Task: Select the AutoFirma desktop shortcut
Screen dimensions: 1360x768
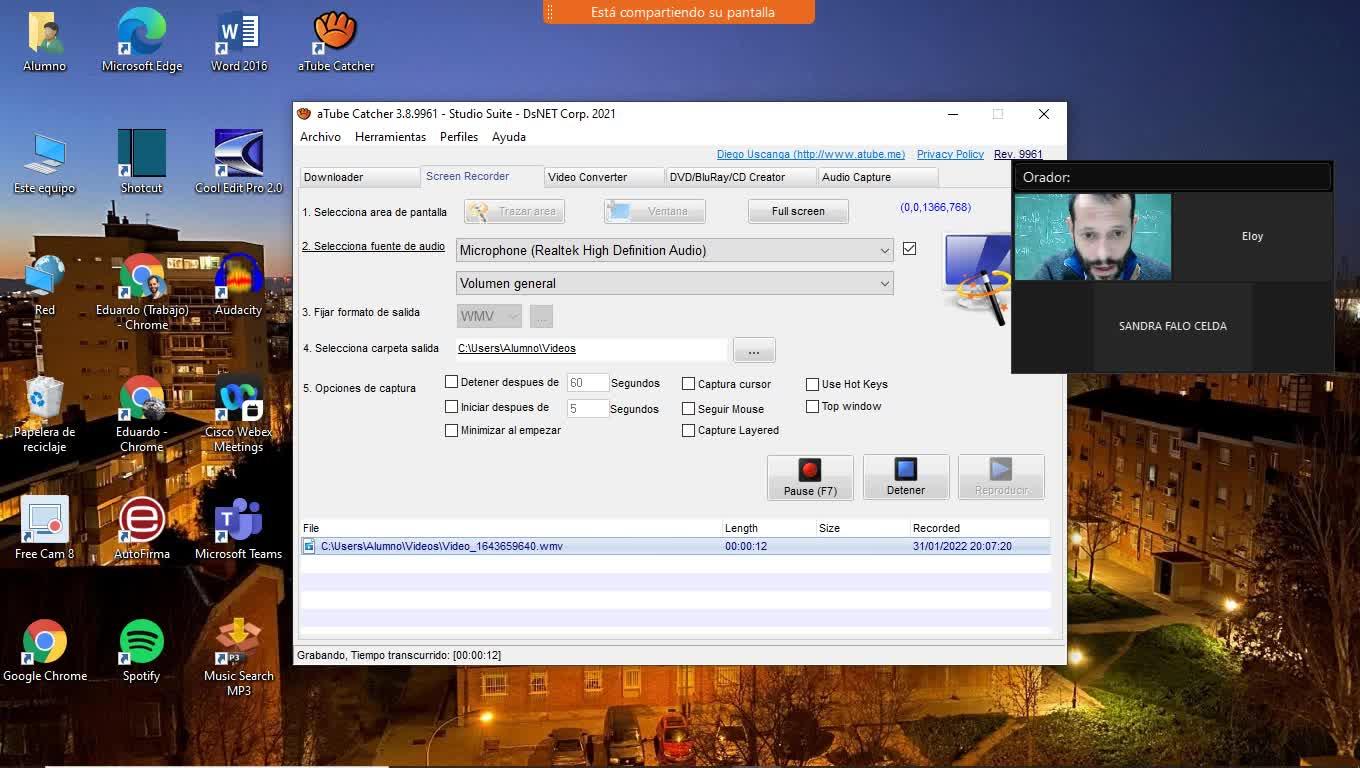Action: tap(142, 529)
